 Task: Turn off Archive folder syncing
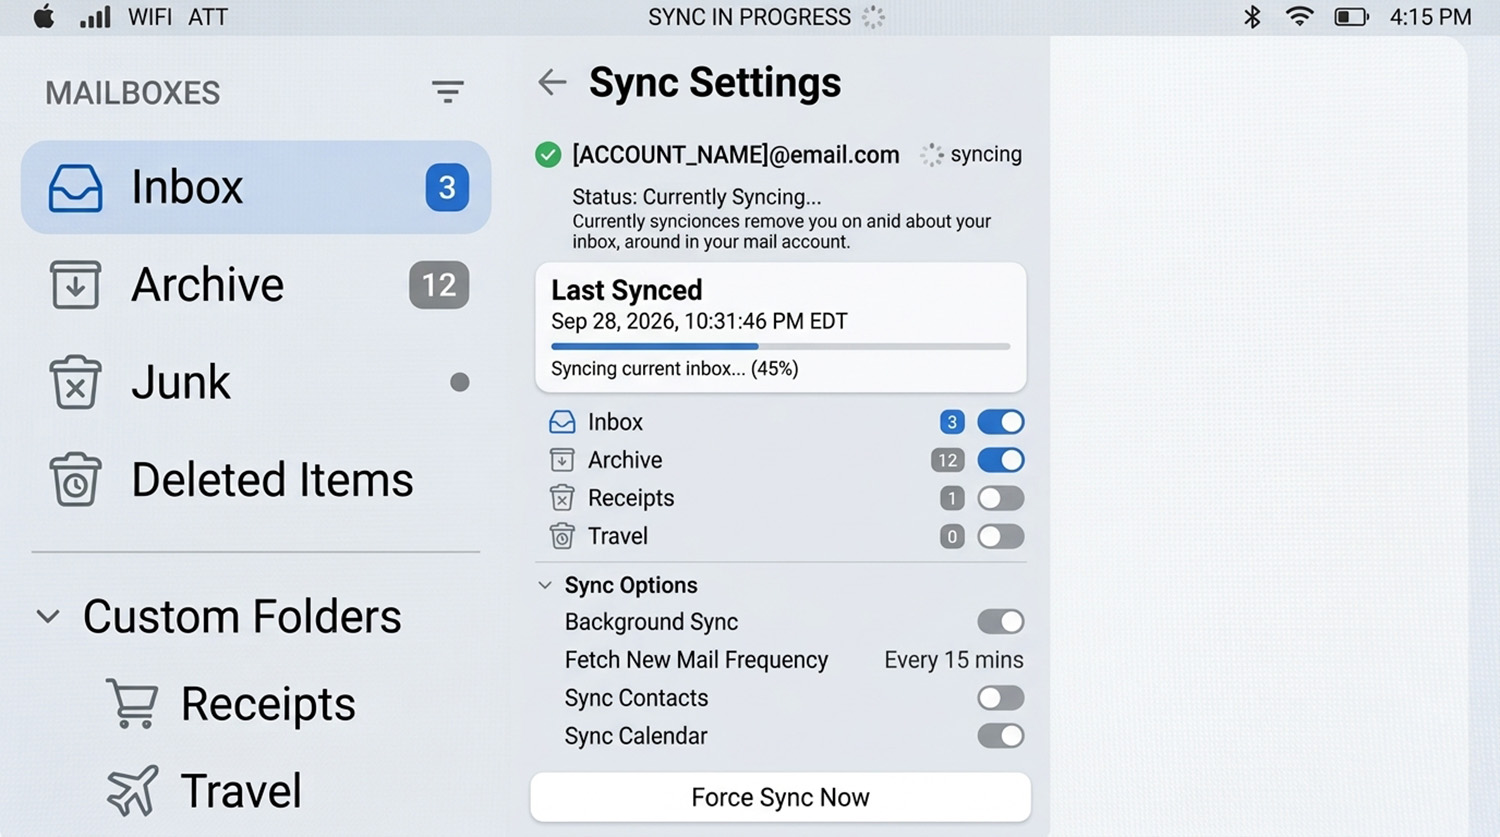[x=1001, y=460]
